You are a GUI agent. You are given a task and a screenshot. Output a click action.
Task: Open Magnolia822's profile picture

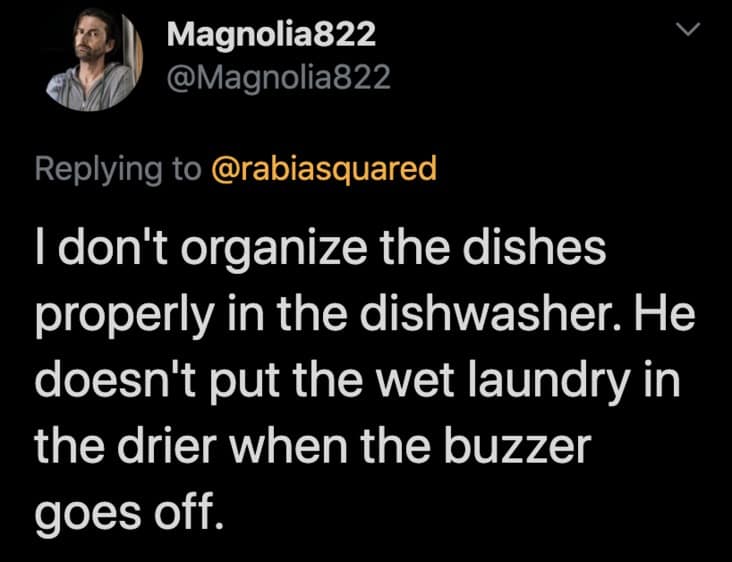coord(95,61)
